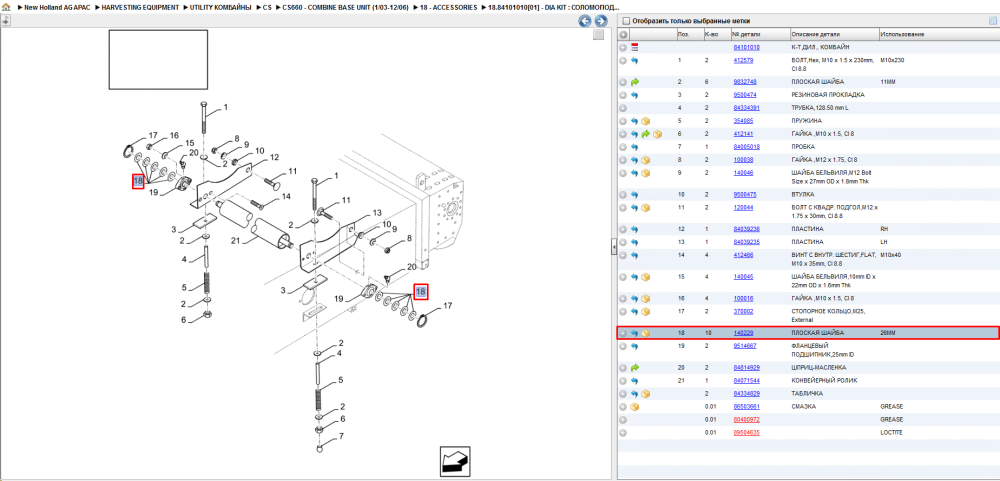The width and height of the screenshot is (1000, 481).
Task: Sort by 'Описание детали' column header
Action: [x=816, y=34]
